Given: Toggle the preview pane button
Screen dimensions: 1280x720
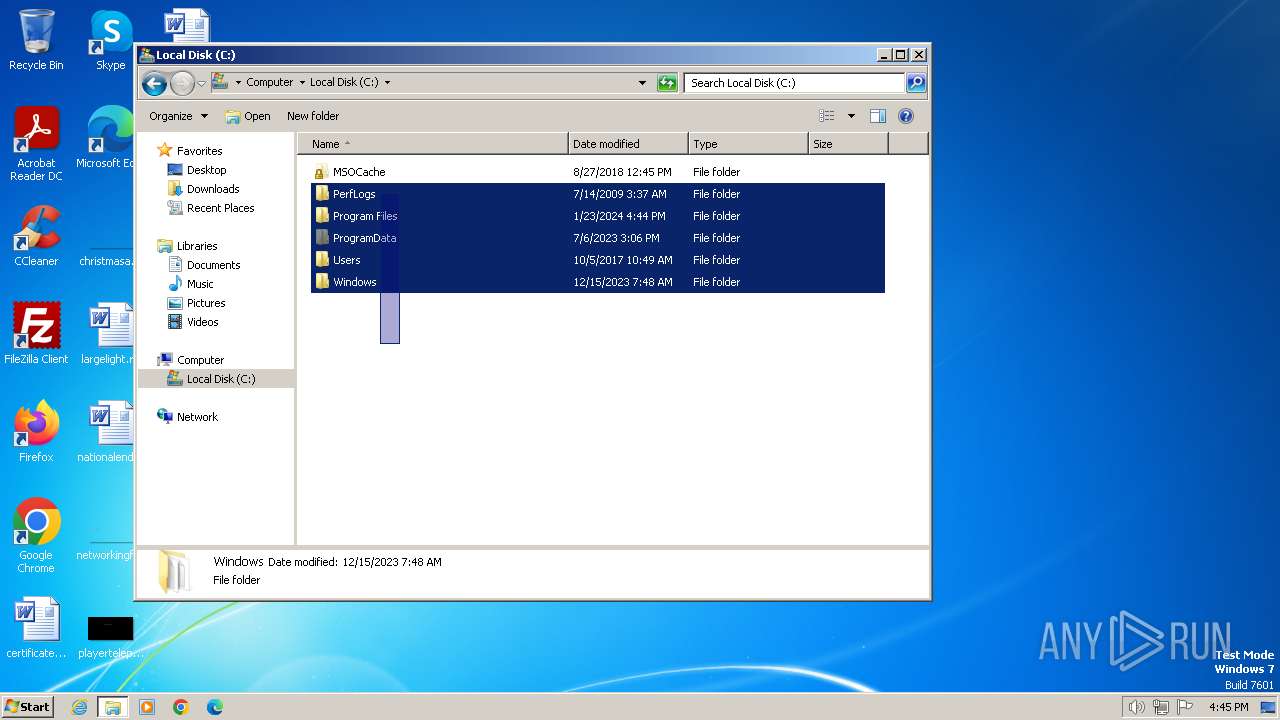Looking at the screenshot, I should tap(877, 116).
